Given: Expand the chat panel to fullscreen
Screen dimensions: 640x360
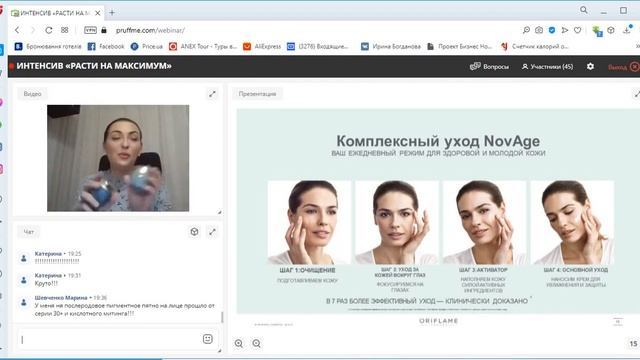Looking at the screenshot, I should tap(212, 232).
